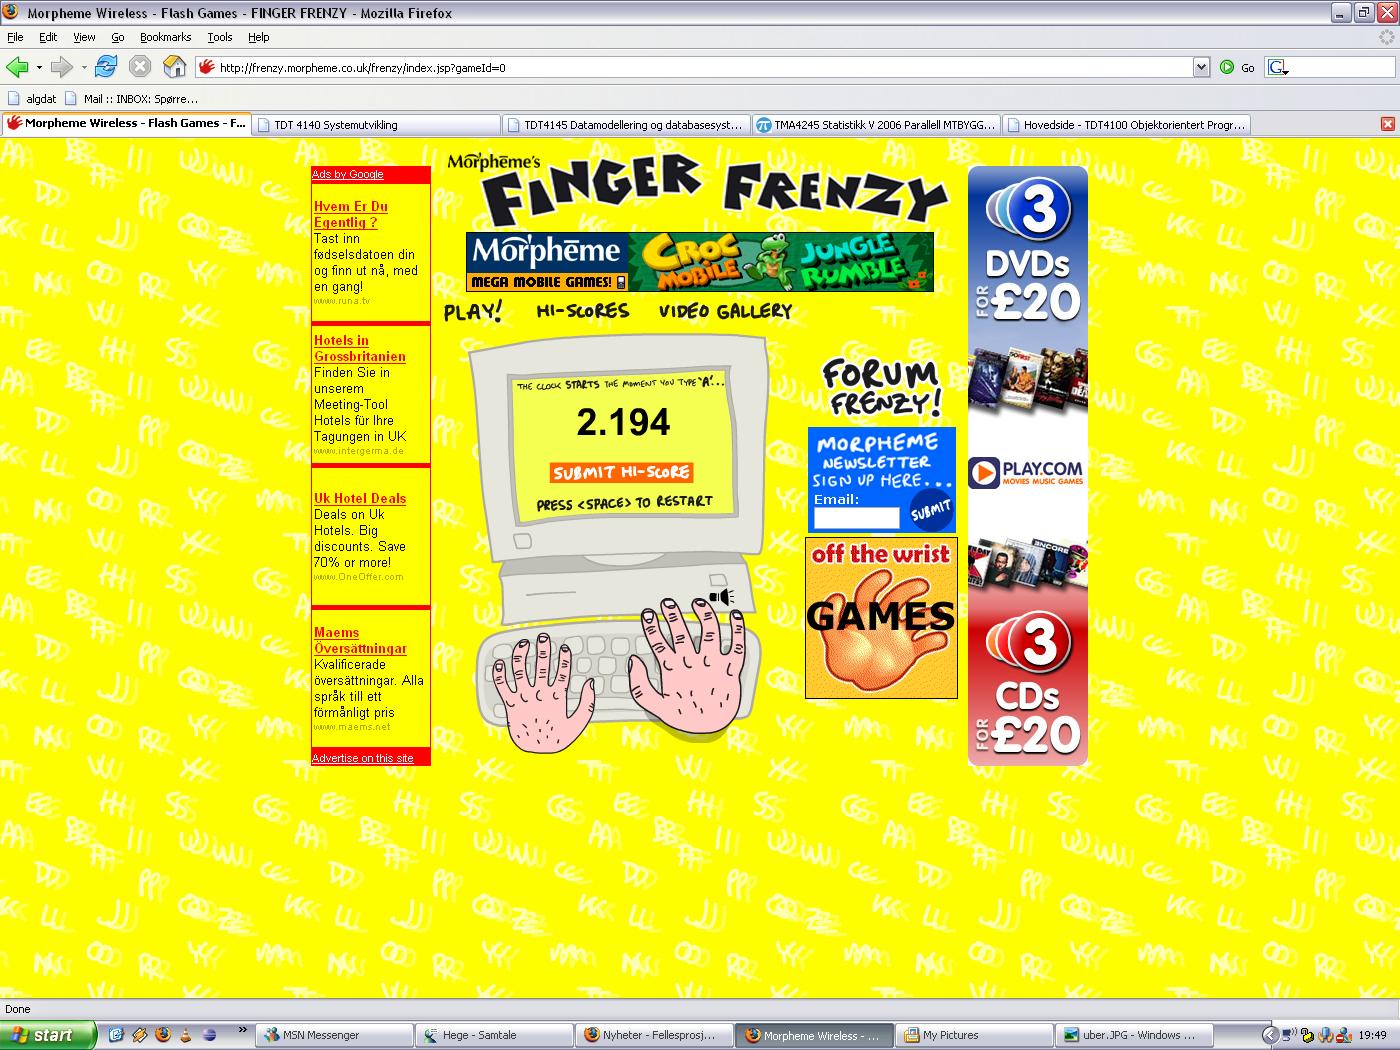
Task: Click the FORUM FRENZY! link
Action: pos(881,387)
